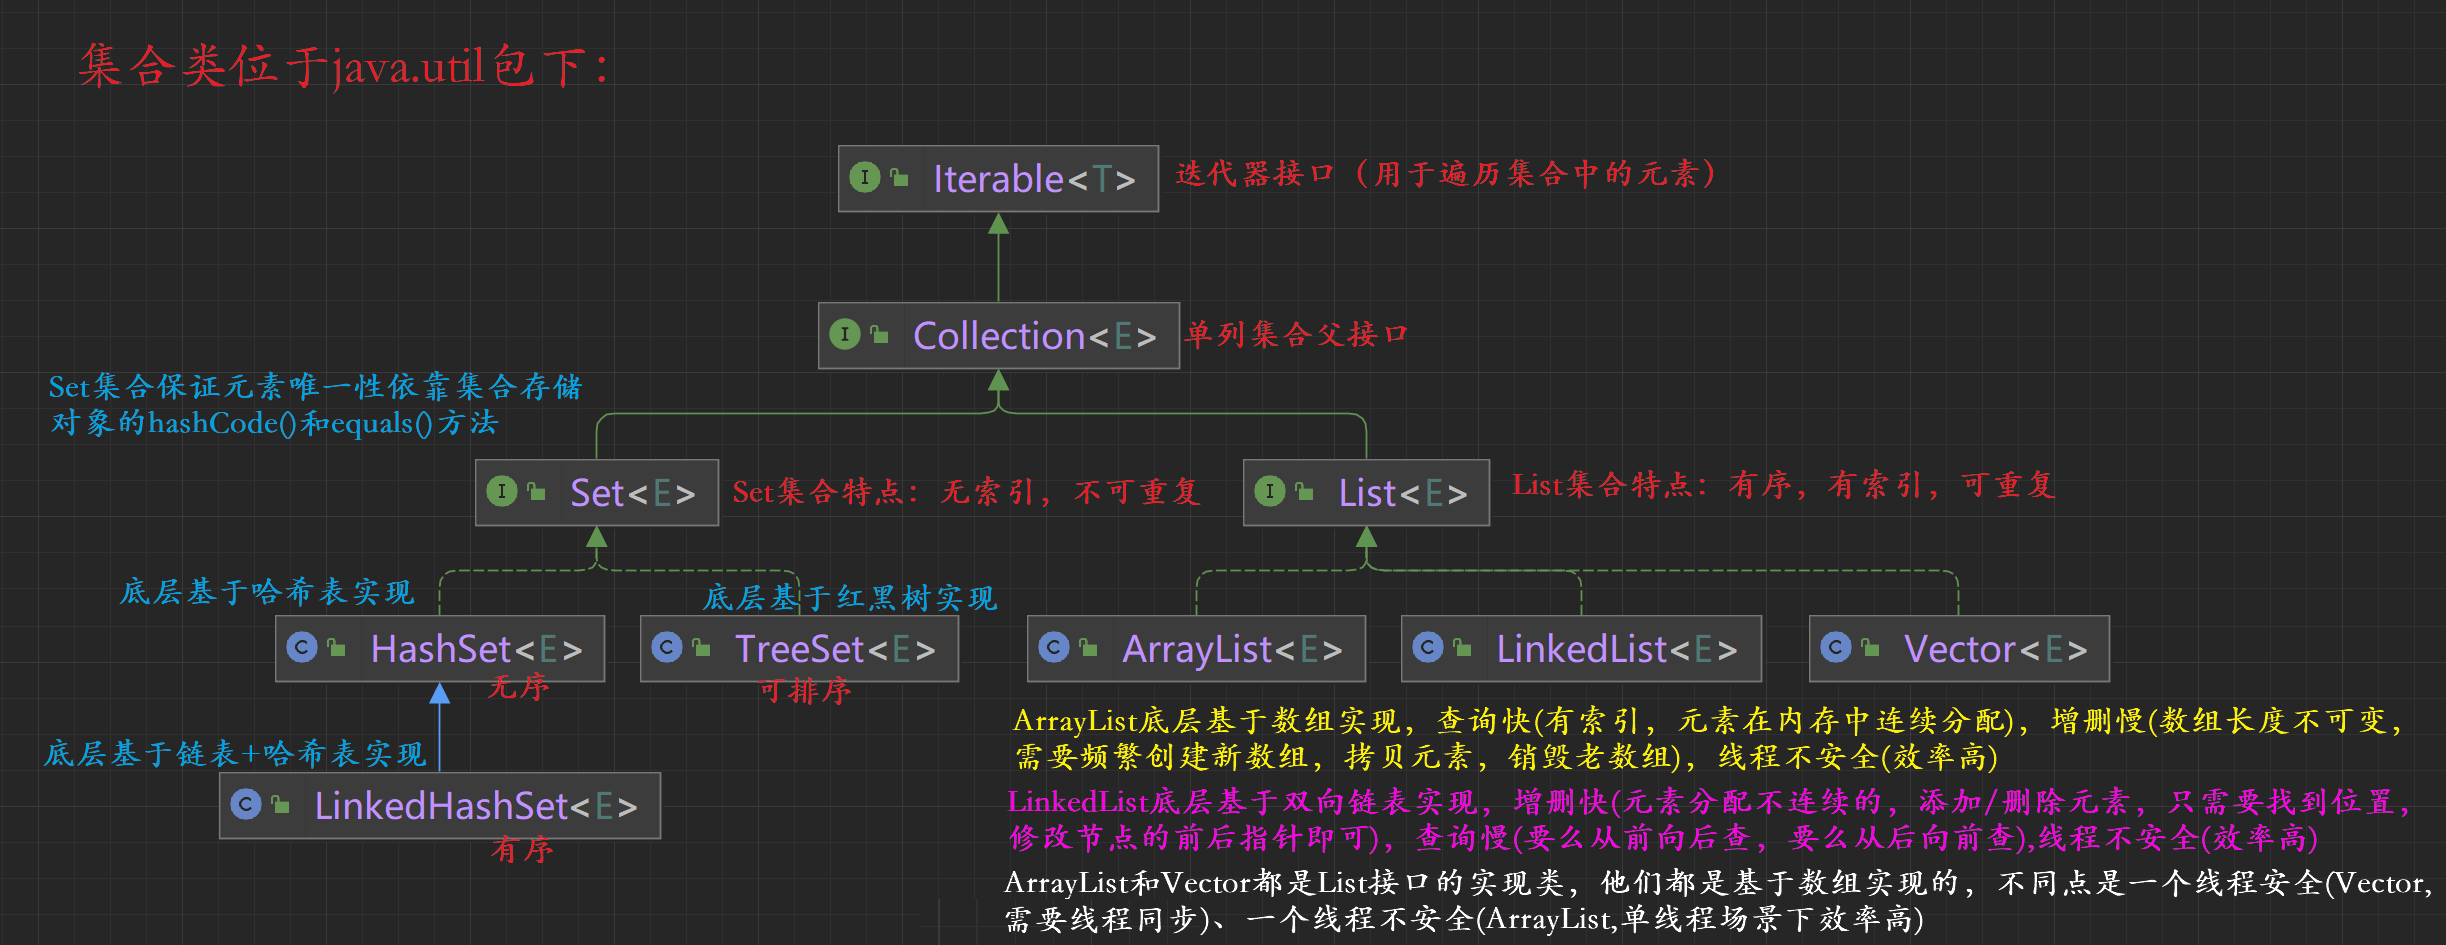Select the List<E> interface node label
This screenshot has height=945, width=2446.
(1403, 493)
